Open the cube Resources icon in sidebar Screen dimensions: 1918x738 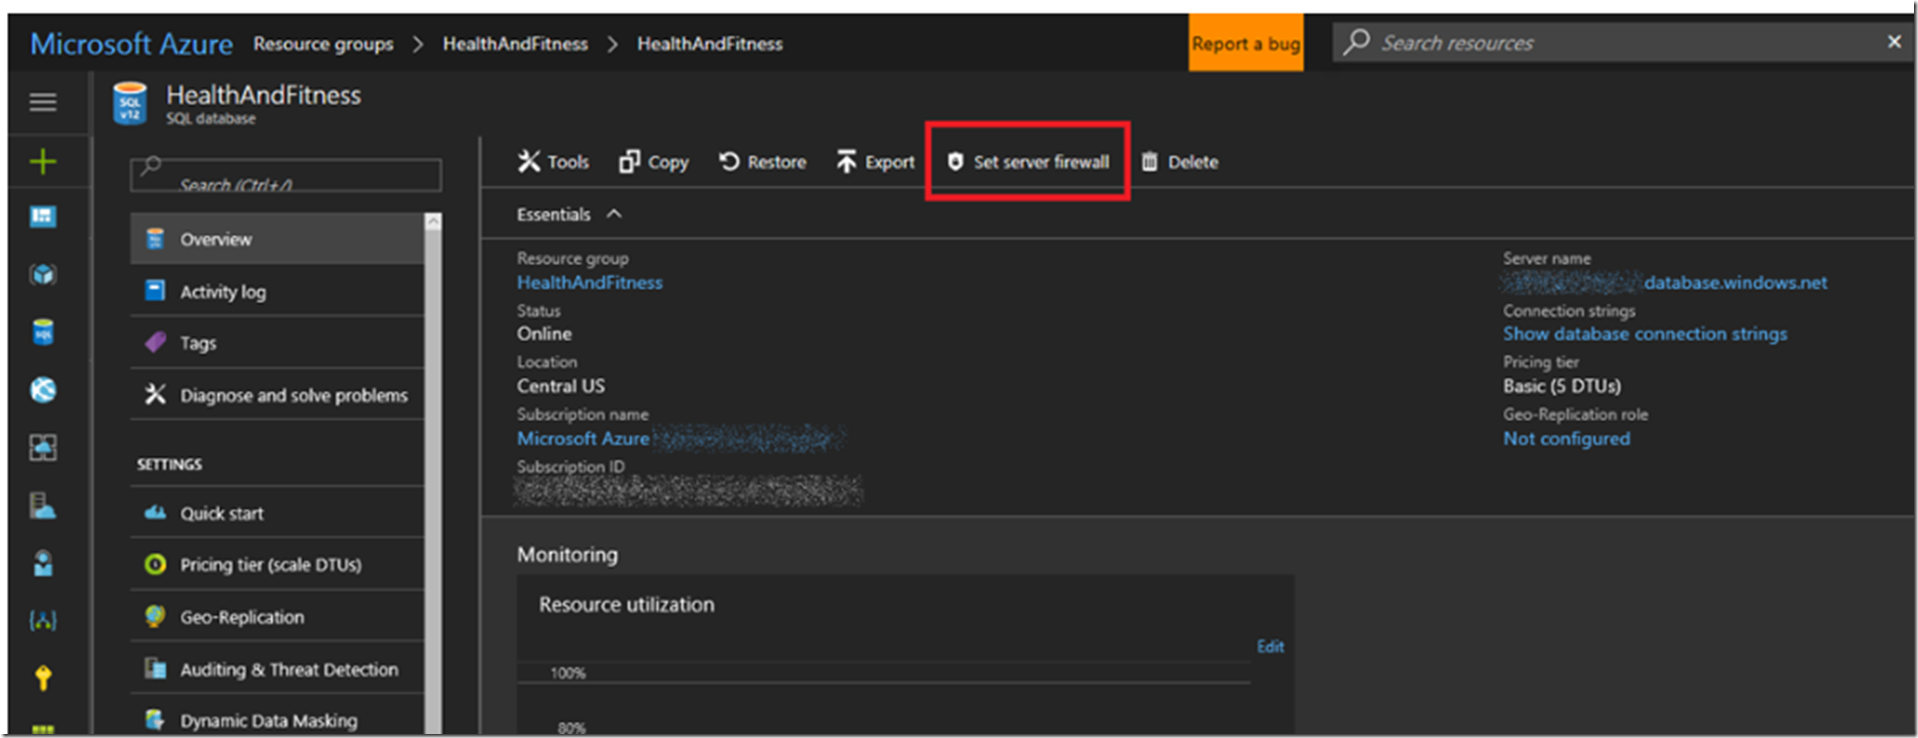tap(43, 274)
